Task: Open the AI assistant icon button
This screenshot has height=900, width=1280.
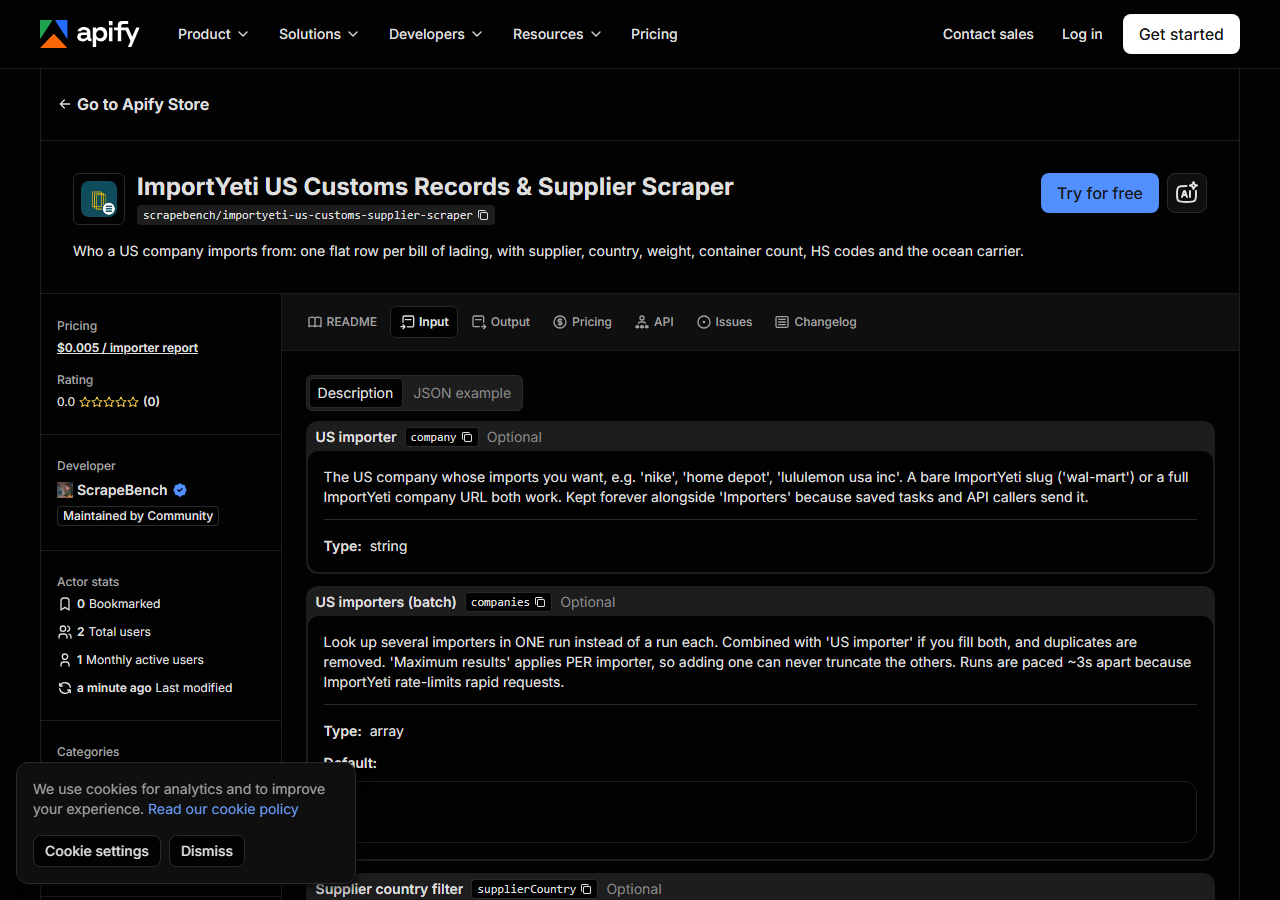Action: point(1187,193)
